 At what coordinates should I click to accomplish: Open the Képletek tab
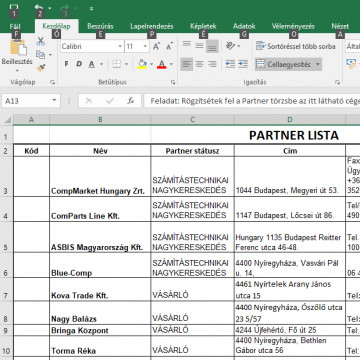pos(203,26)
